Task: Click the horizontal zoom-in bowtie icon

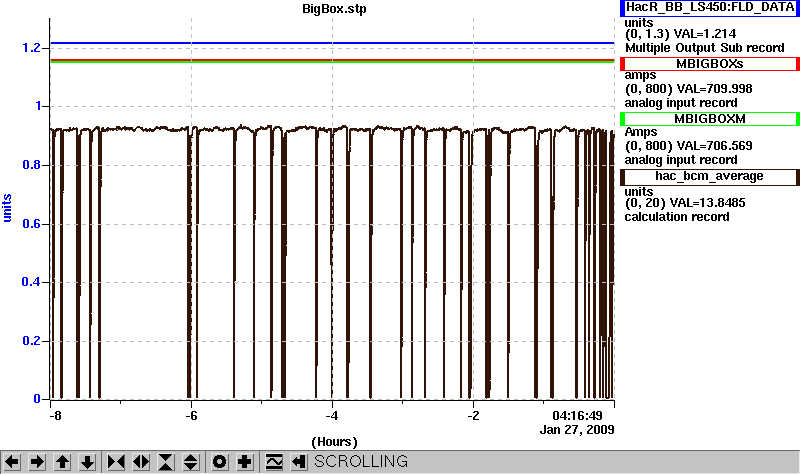Action: click(116, 462)
